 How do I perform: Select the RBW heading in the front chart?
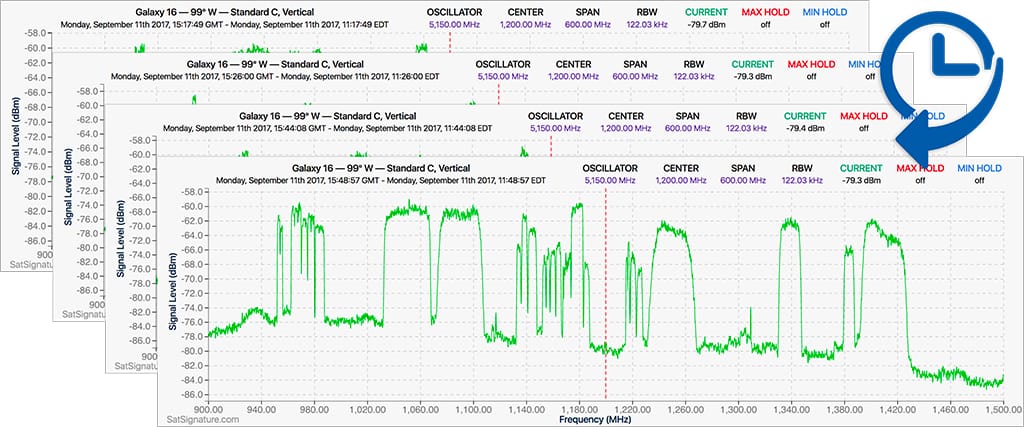(803, 168)
